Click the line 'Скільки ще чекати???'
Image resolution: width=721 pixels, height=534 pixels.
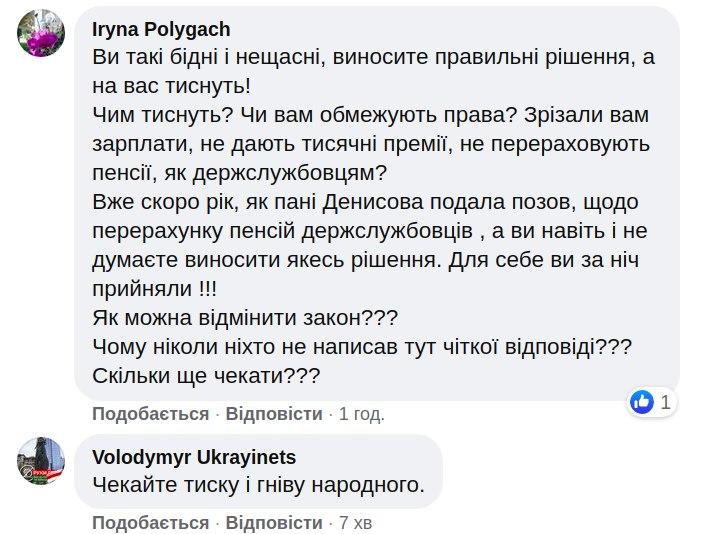(x=205, y=376)
